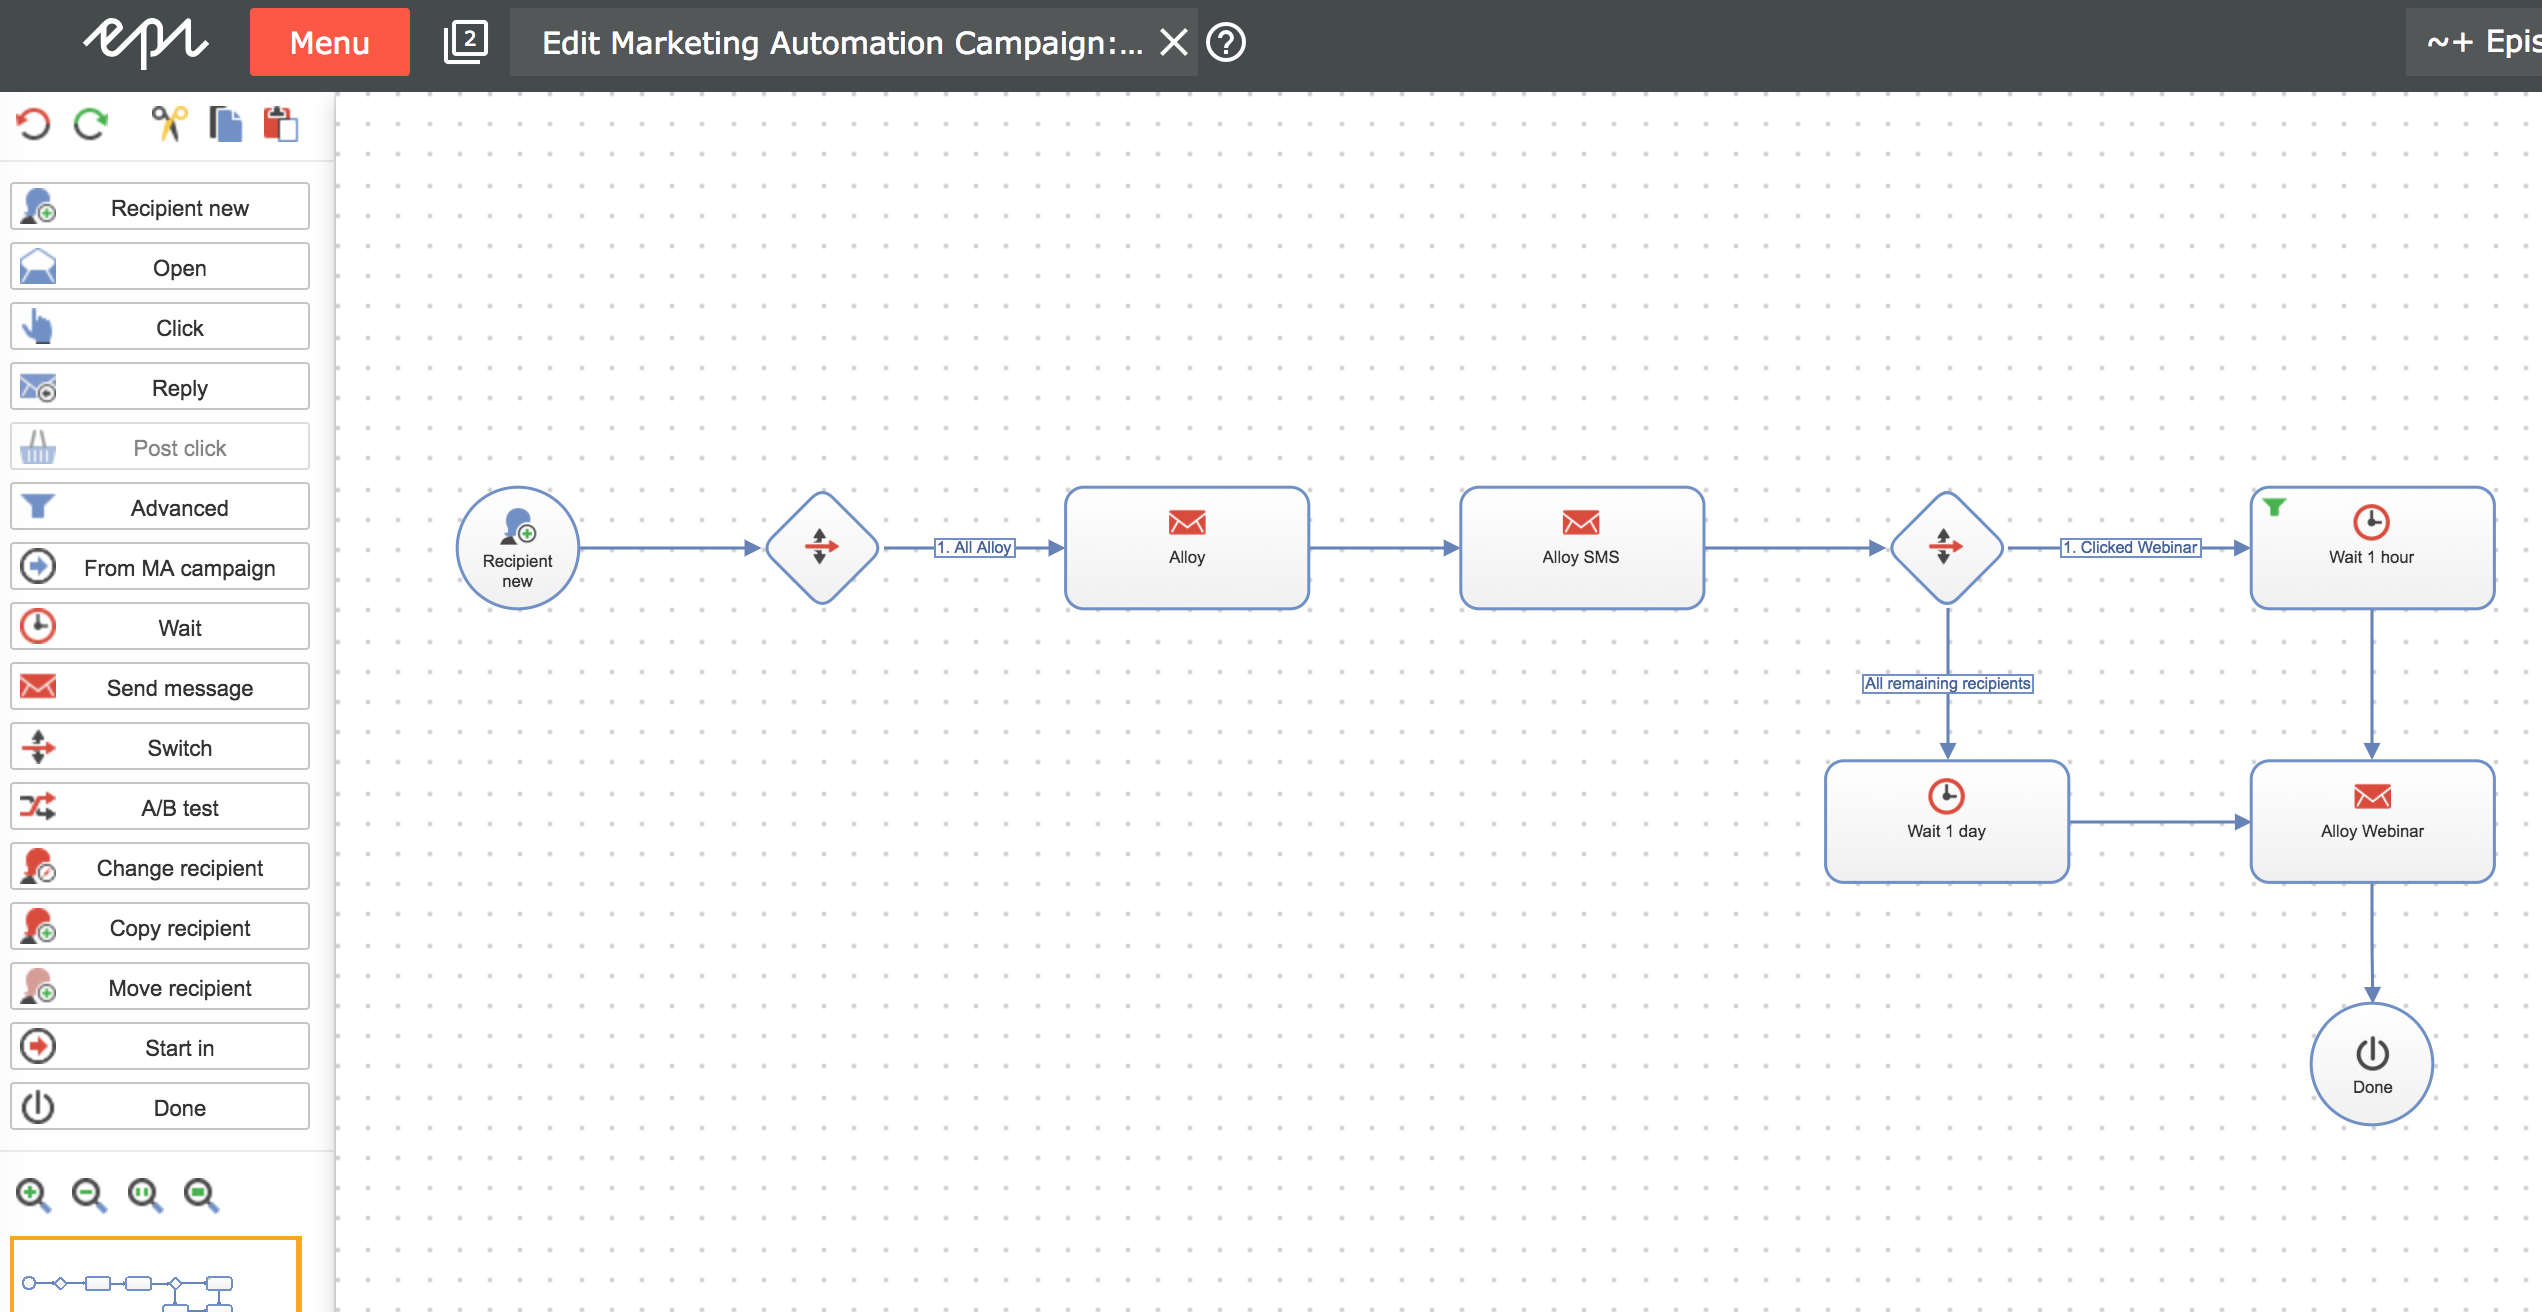Screen dimensions: 2542x1312
Task: Click the actual size zoom icon
Action: click(145, 1194)
